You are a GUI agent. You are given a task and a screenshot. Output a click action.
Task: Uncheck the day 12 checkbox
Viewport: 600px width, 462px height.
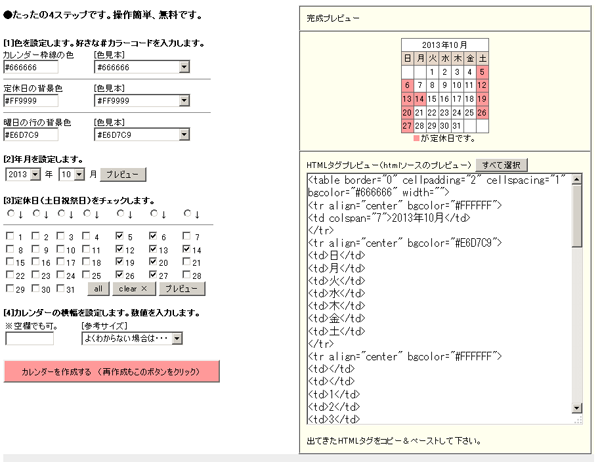click(x=119, y=249)
